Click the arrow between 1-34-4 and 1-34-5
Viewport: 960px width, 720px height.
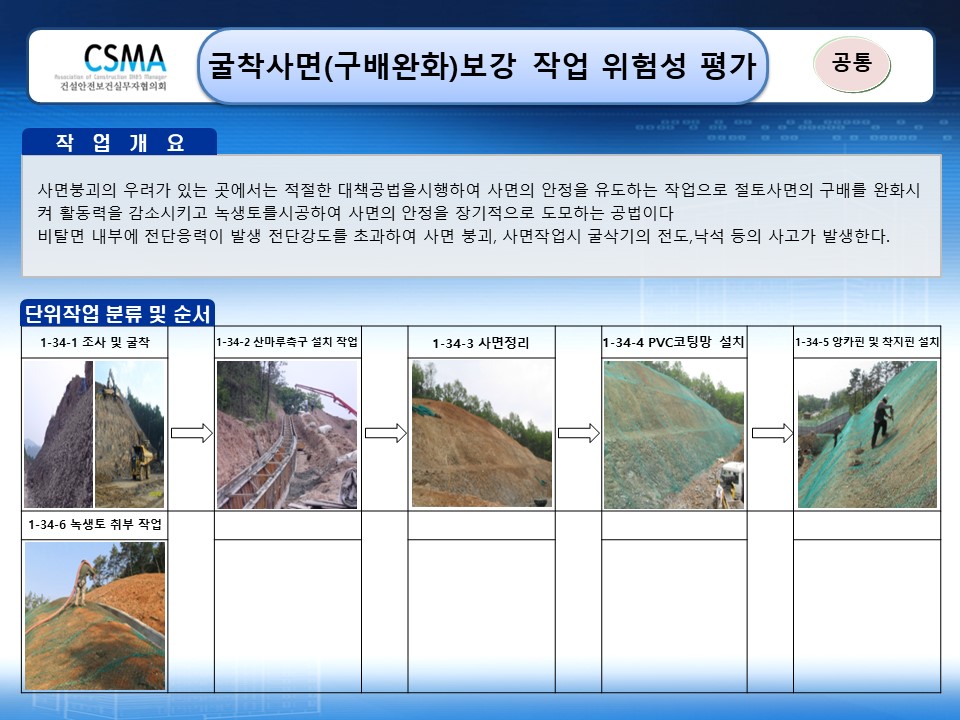click(772, 433)
